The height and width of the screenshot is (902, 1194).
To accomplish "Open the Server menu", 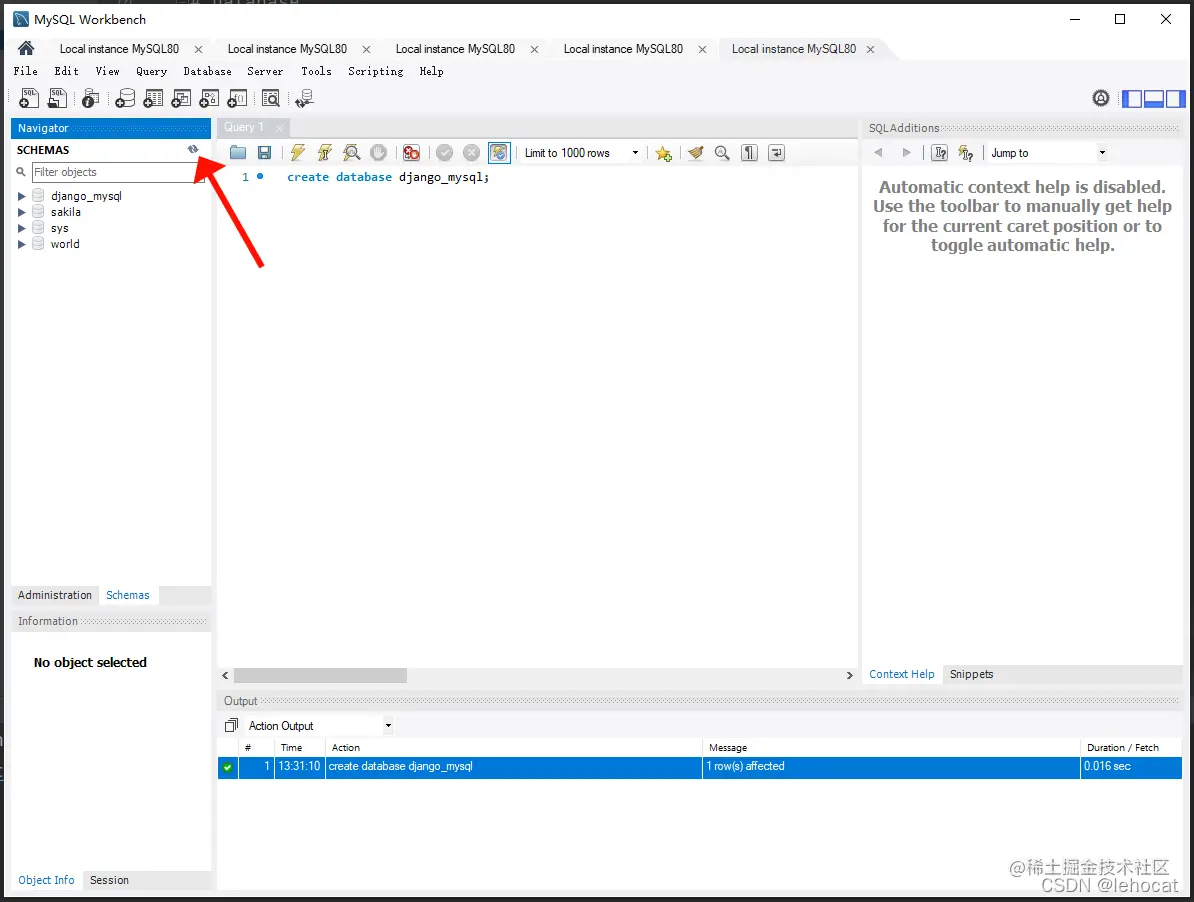I will pyautogui.click(x=265, y=72).
